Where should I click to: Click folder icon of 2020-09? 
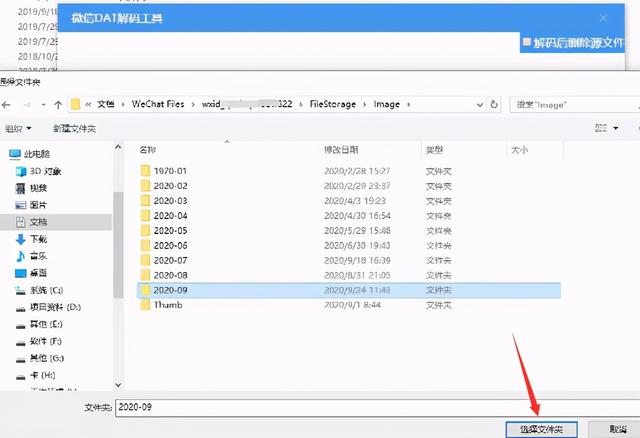click(x=145, y=290)
